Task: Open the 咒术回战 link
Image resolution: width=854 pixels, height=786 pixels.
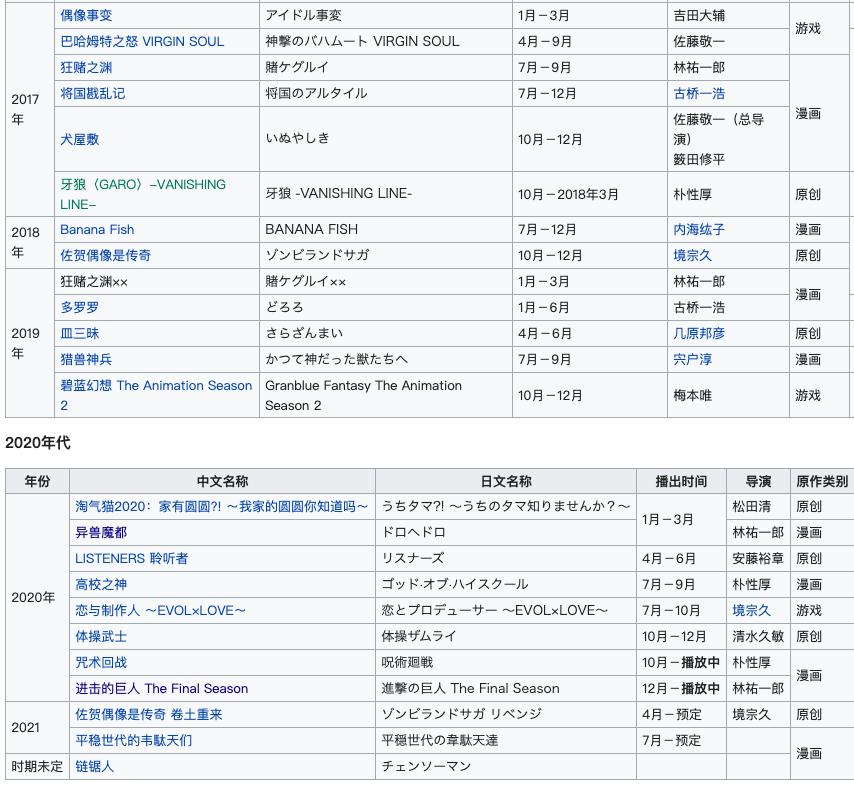Action: click(x=101, y=662)
